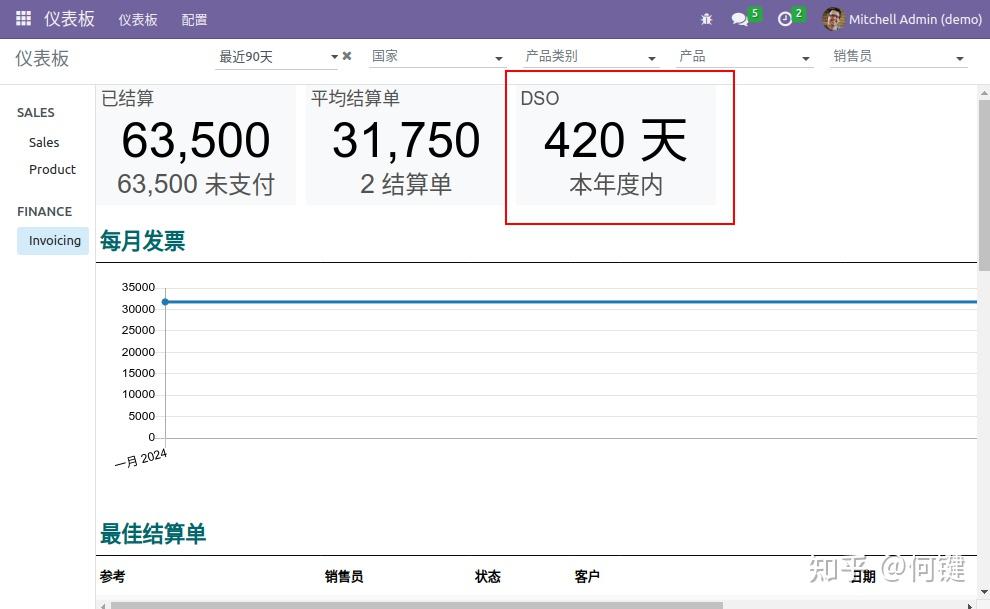Open the 配置 menu
The image size is (990, 609).
tap(193, 19)
